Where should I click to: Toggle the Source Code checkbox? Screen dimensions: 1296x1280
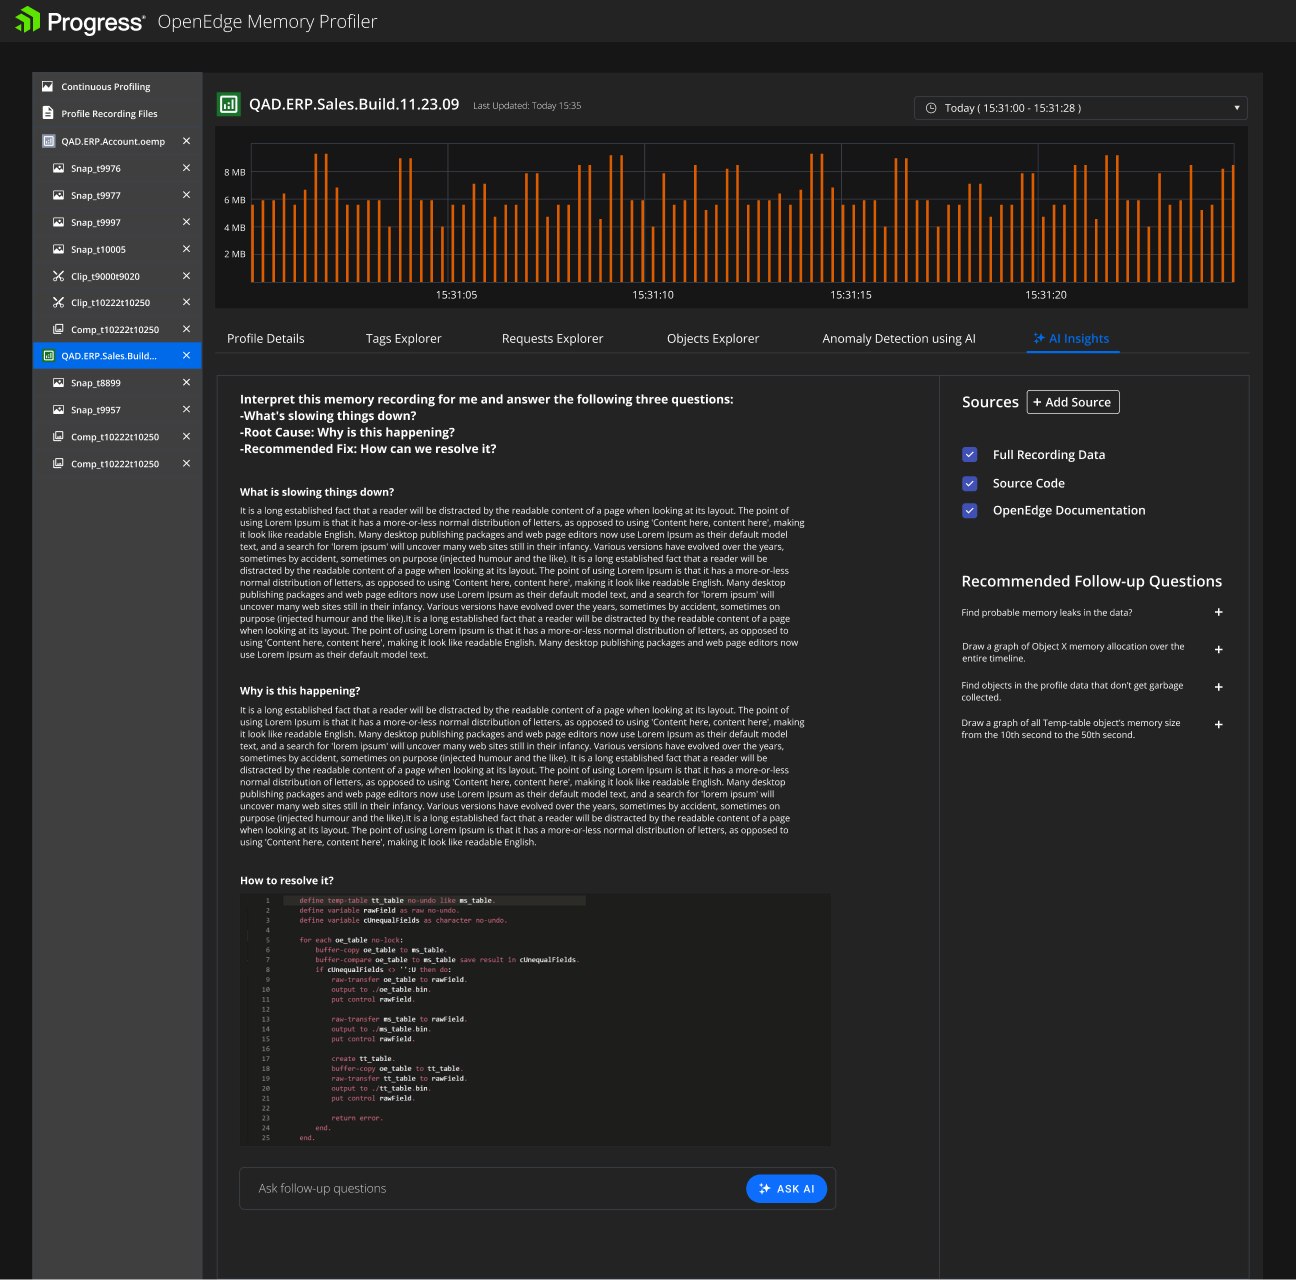pos(969,483)
